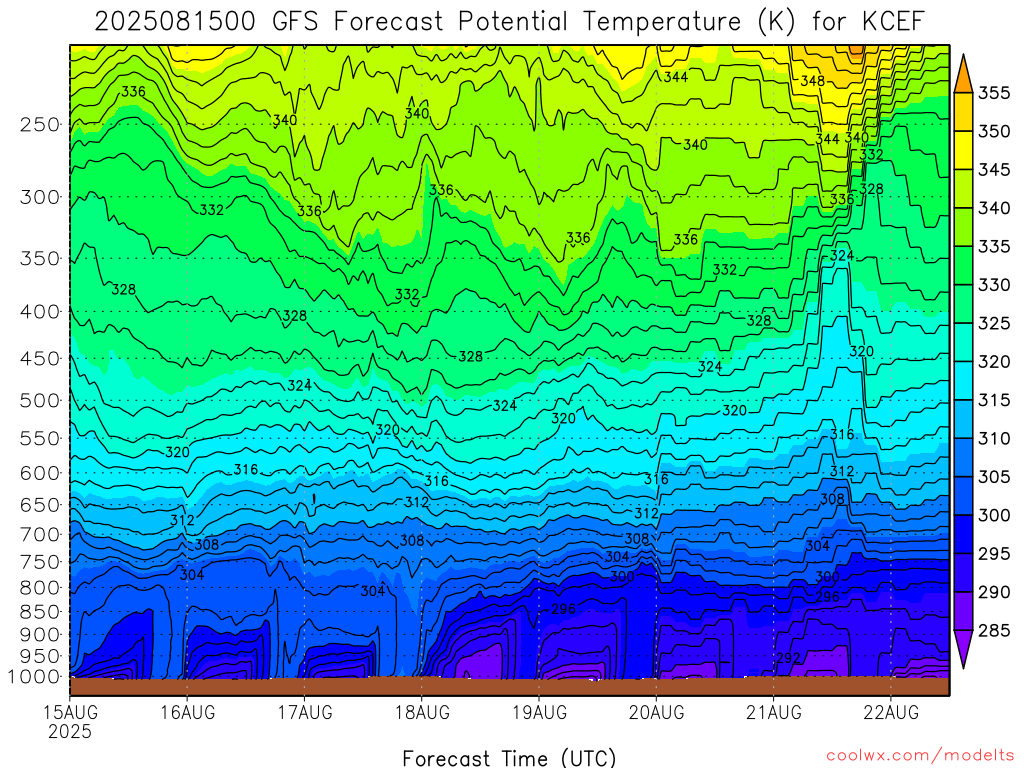Select the 500 pressure level axis label
Screen dimensions: 1024x768
pyautogui.click(x=40, y=400)
